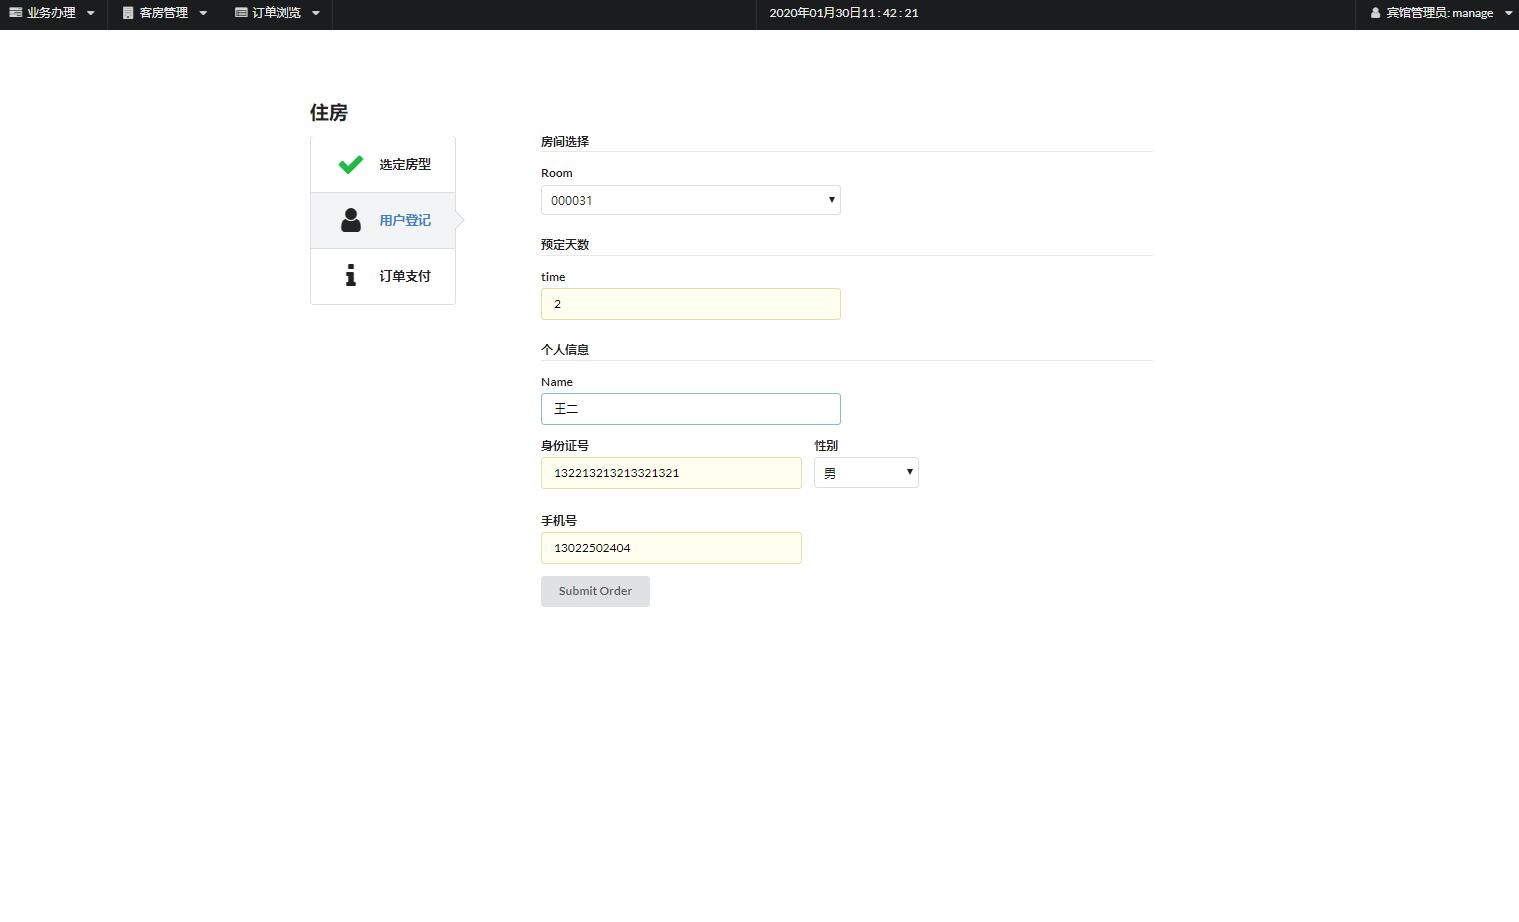Go to the 订单支付 step
Image resolution: width=1519 pixels, height=922 pixels.
[383, 276]
